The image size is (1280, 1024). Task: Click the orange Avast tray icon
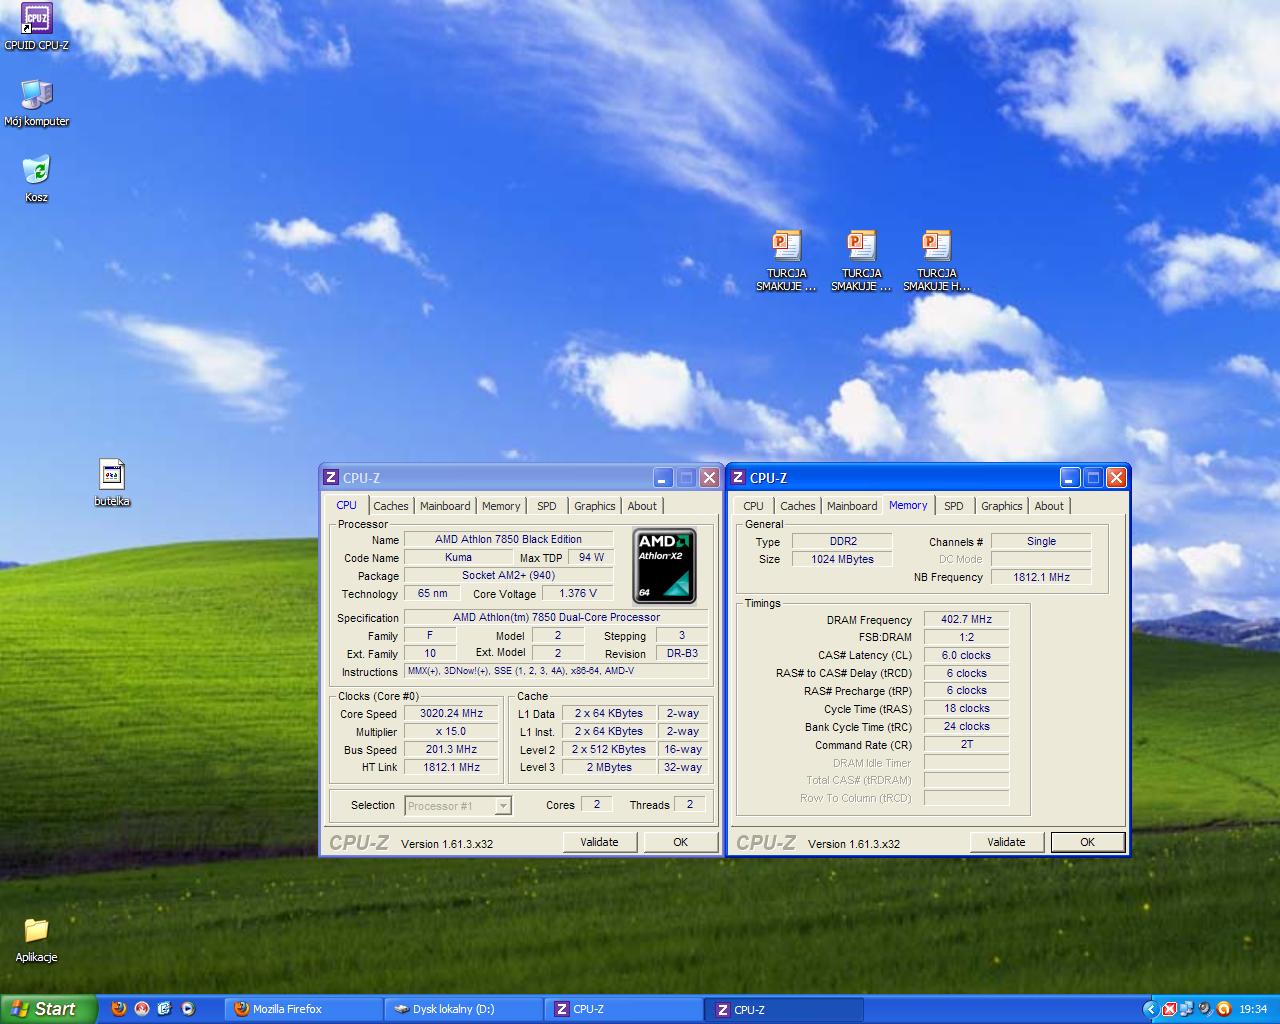(x=1223, y=1009)
